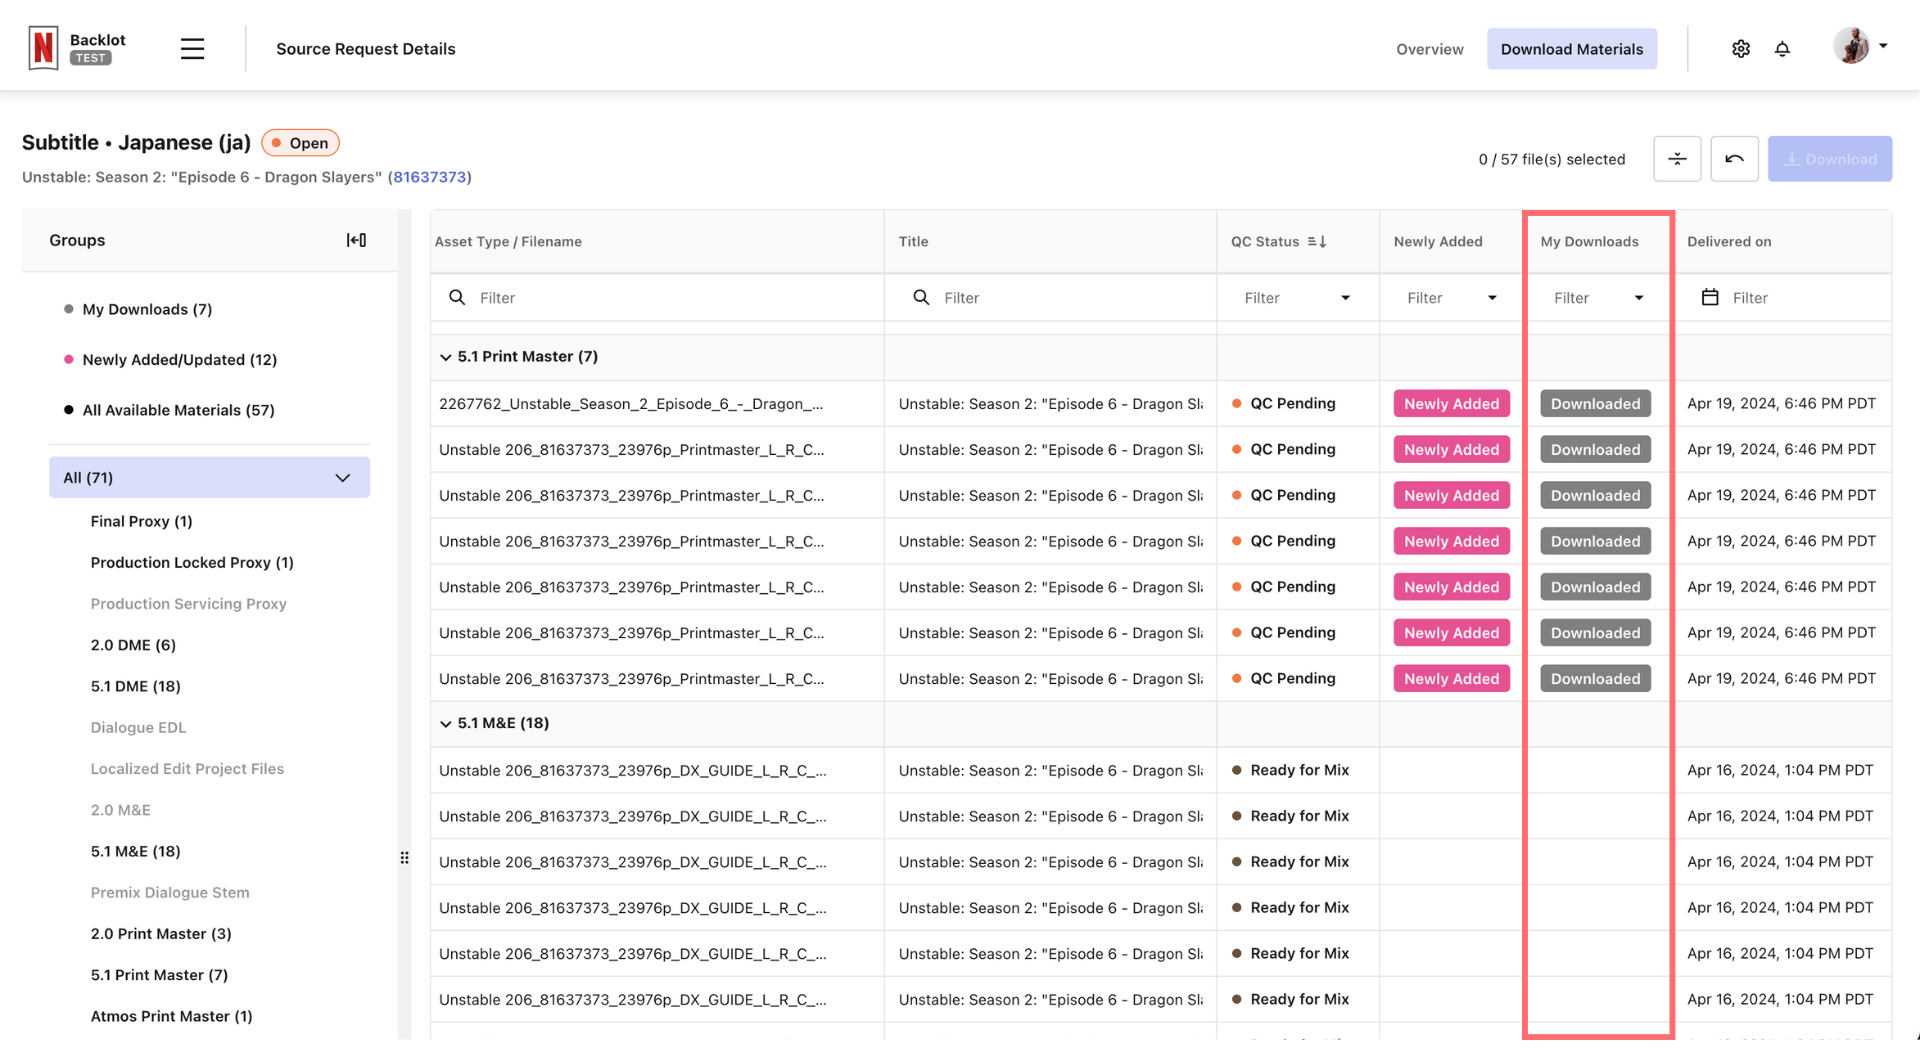Select 5.1 M&E (18) in sidebar
1920x1050 pixels.
pyautogui.click(x=135, y=851)
